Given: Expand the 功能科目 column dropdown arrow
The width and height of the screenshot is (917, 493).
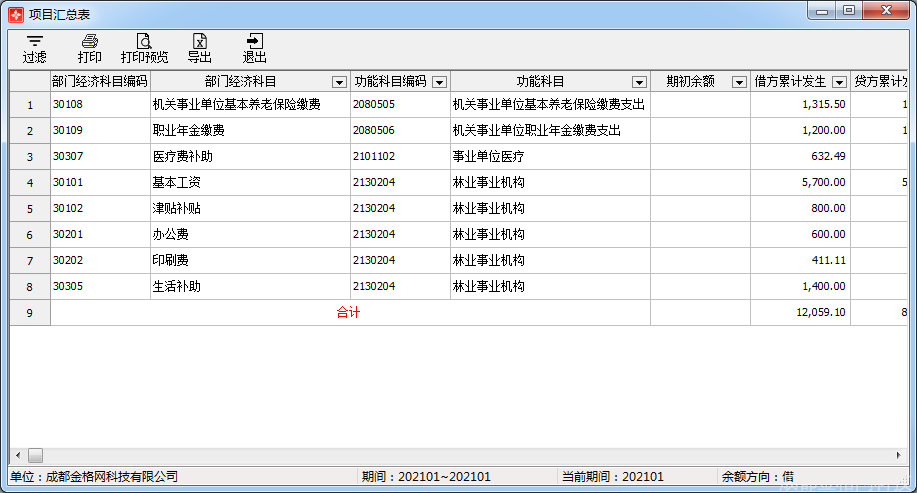Looking at the screenshot, I should coord(640,82).
